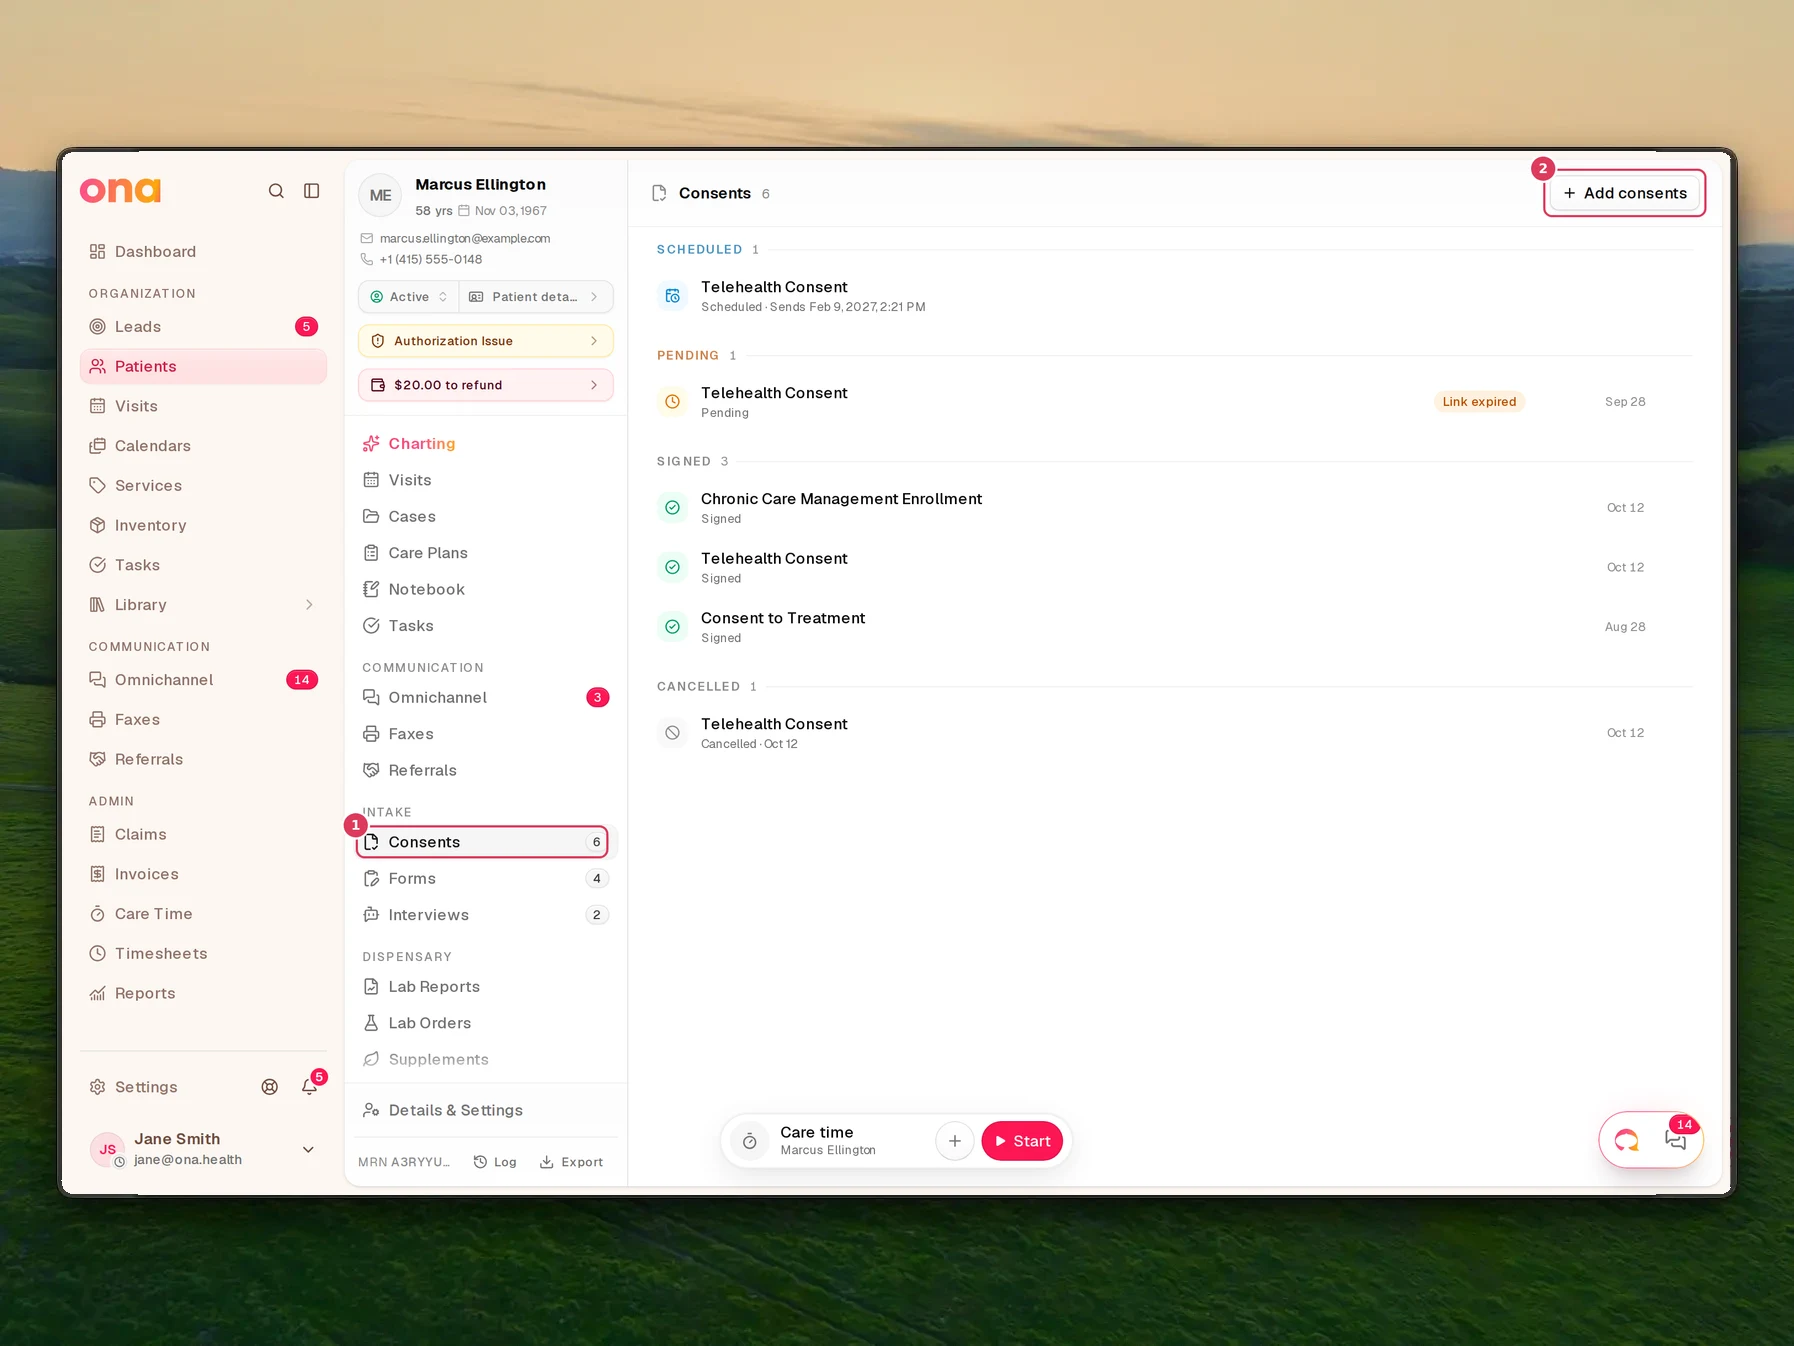Open Interviews under Intake
The height and width of the screenshot is (1346, 1794).
pos(486,915)
